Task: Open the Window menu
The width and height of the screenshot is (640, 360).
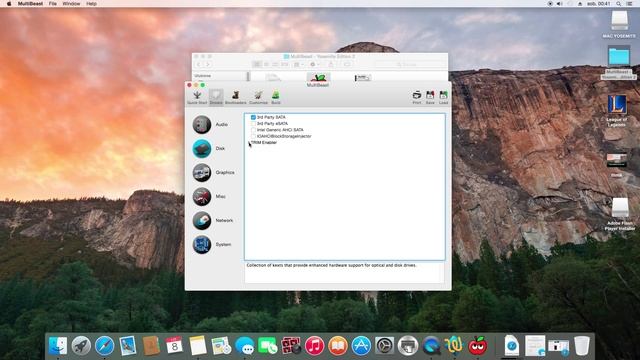Action: (x=71, y=4)
